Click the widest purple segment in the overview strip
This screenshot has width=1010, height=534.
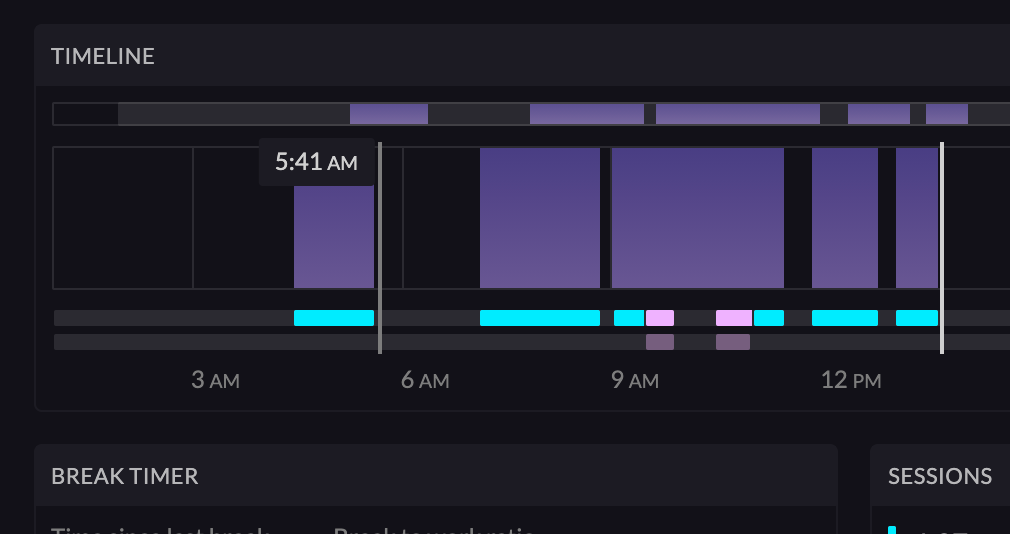(738, 114)
